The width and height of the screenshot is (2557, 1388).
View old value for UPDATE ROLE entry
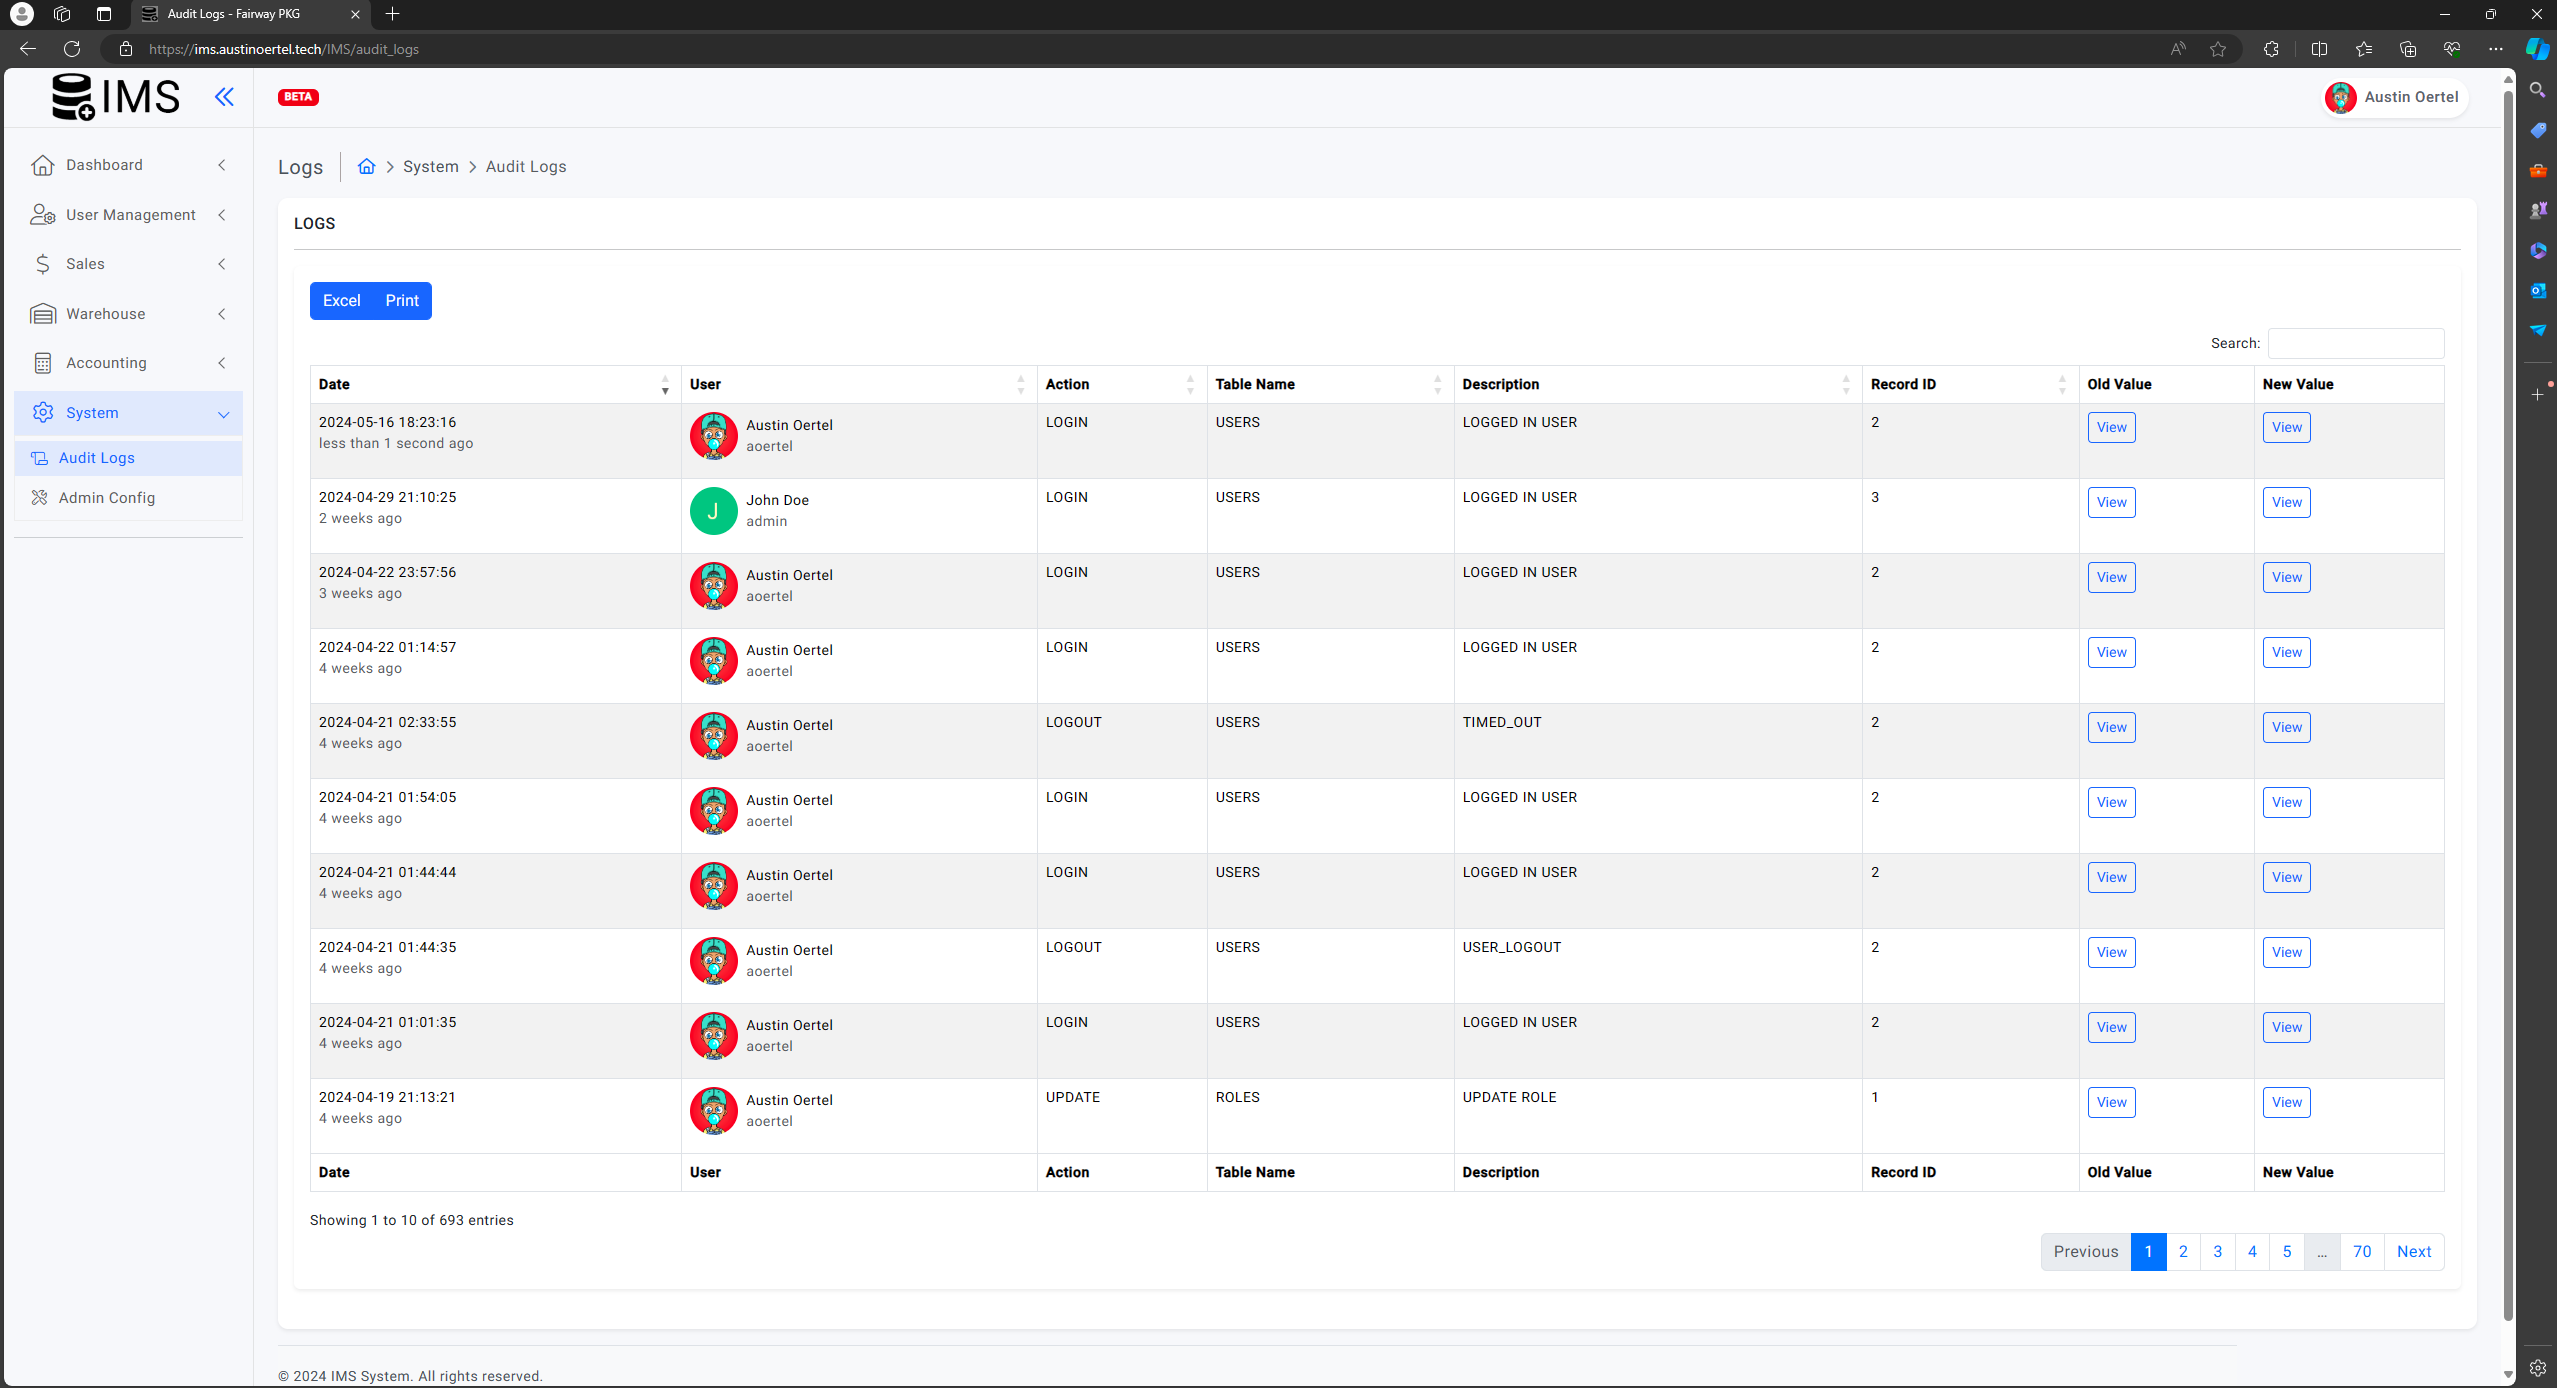point(2111,1102)
